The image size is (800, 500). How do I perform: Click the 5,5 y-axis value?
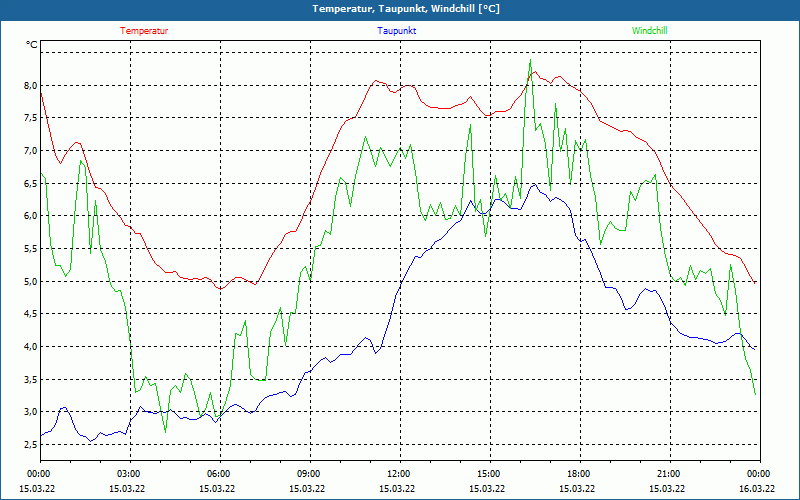pyautogui.click(x=31, y=248)
